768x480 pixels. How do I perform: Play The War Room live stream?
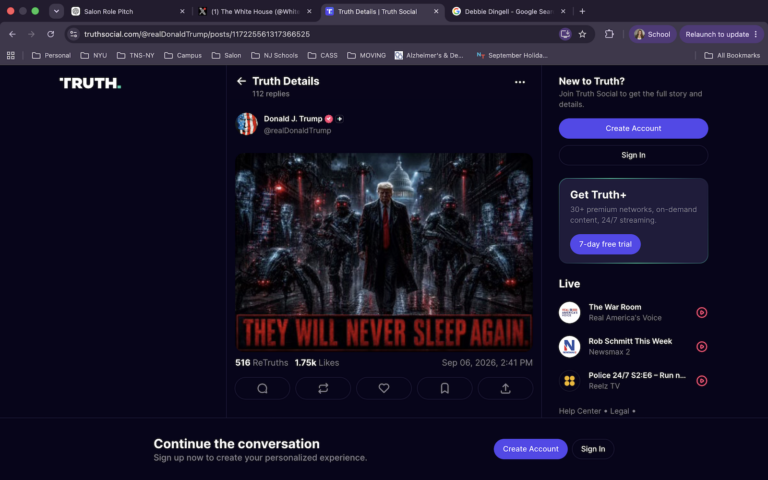(x=701, y=312)
